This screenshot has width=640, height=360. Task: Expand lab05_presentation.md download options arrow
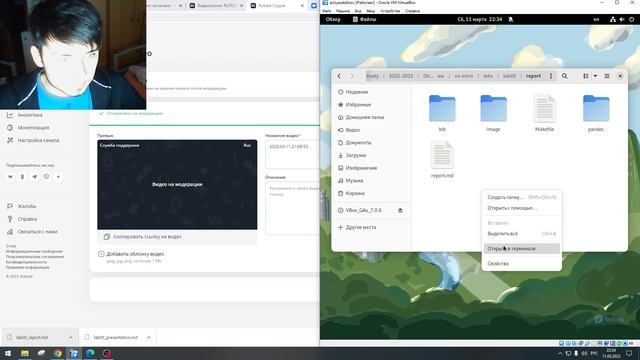click(x=149, y=338)
